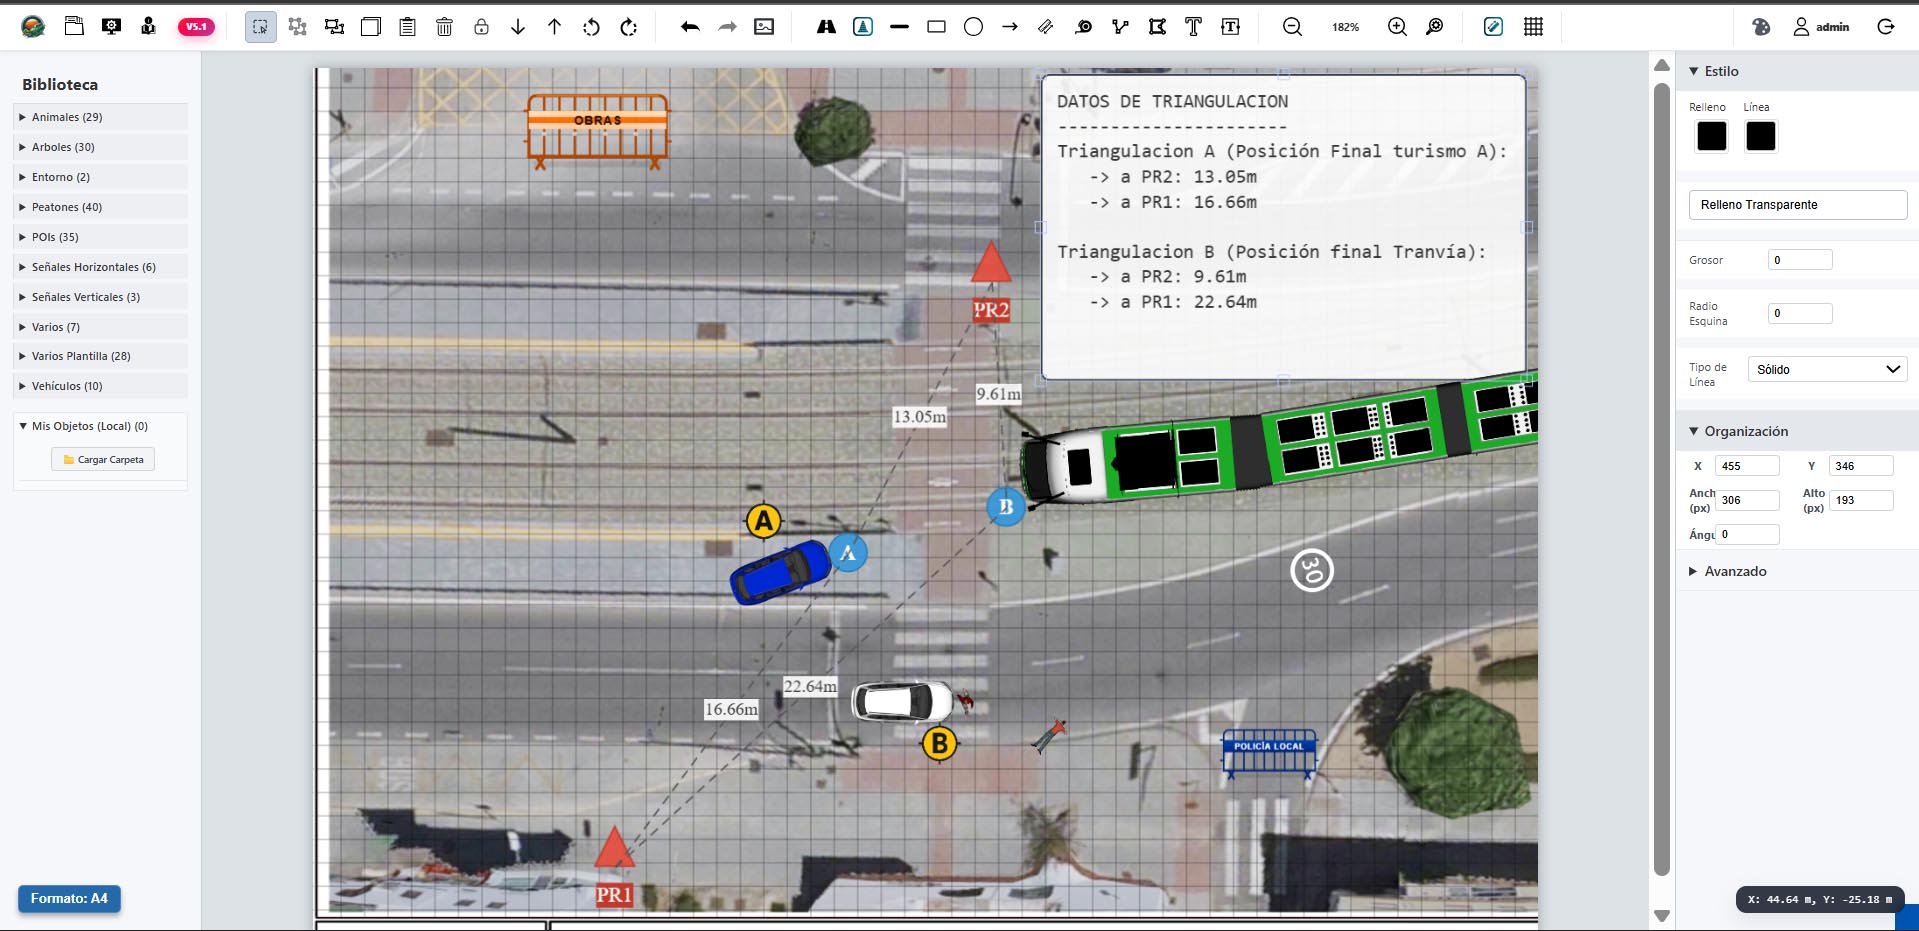
Task: Click the Formato: A4 button
Action: (x=69, y=898)
